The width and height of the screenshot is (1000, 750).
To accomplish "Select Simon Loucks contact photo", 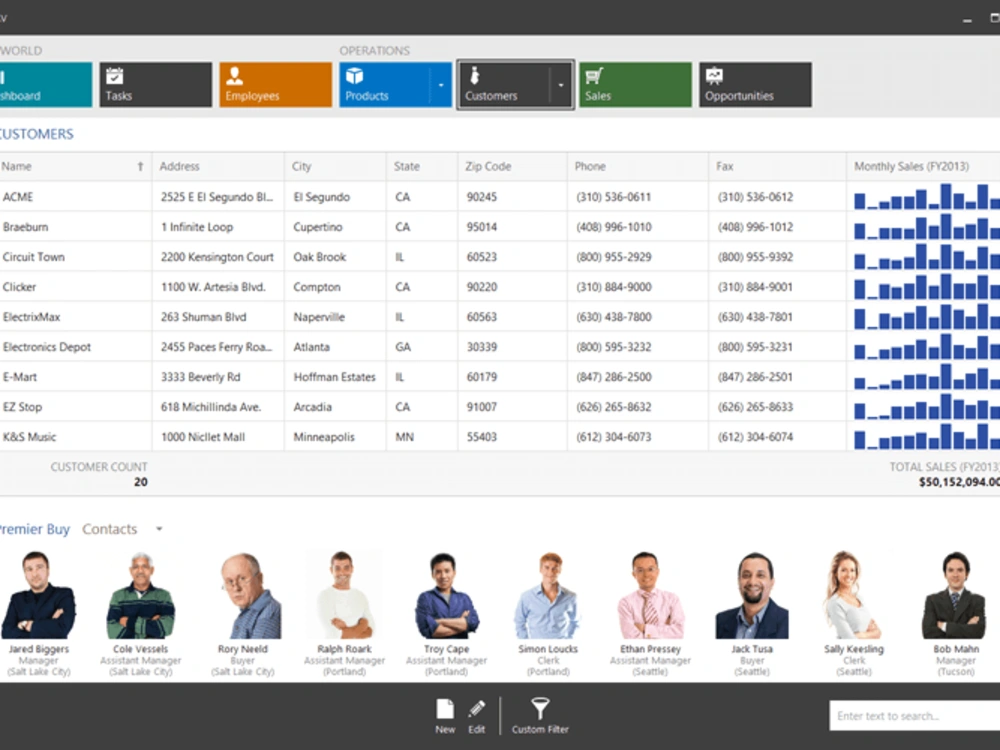I will coord(547,596).
